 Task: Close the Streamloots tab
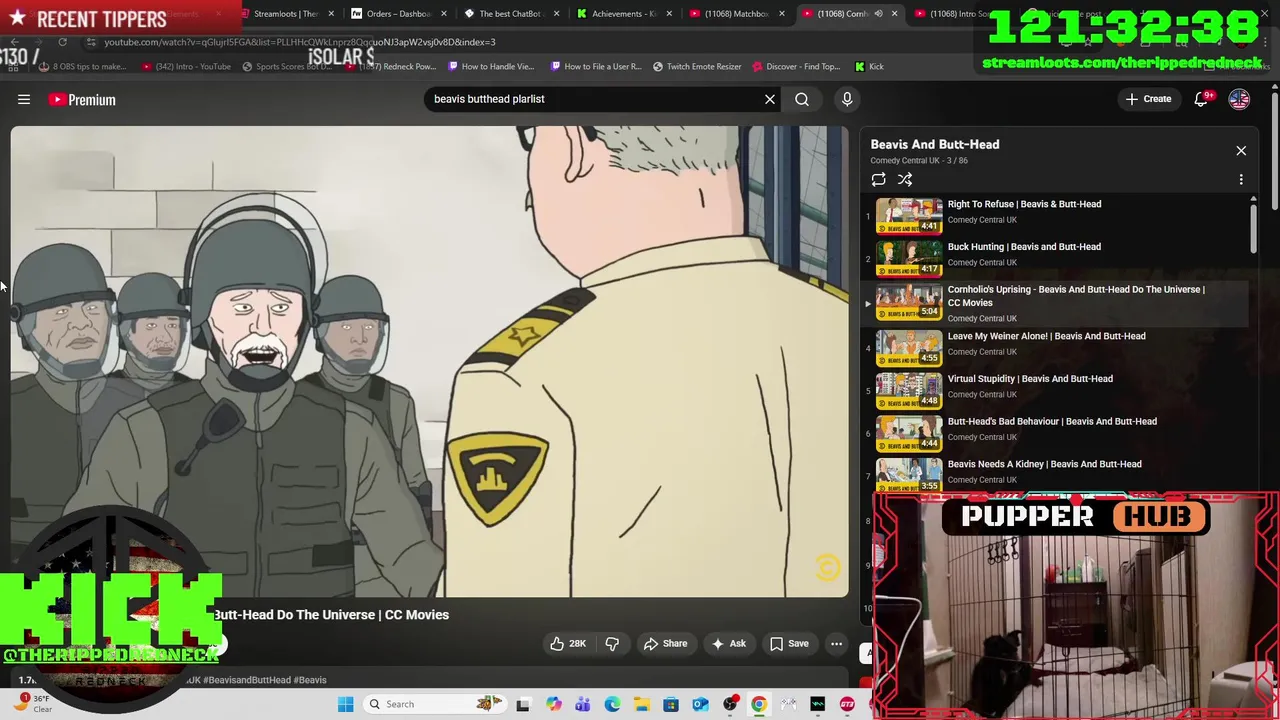tap(330, 14)
